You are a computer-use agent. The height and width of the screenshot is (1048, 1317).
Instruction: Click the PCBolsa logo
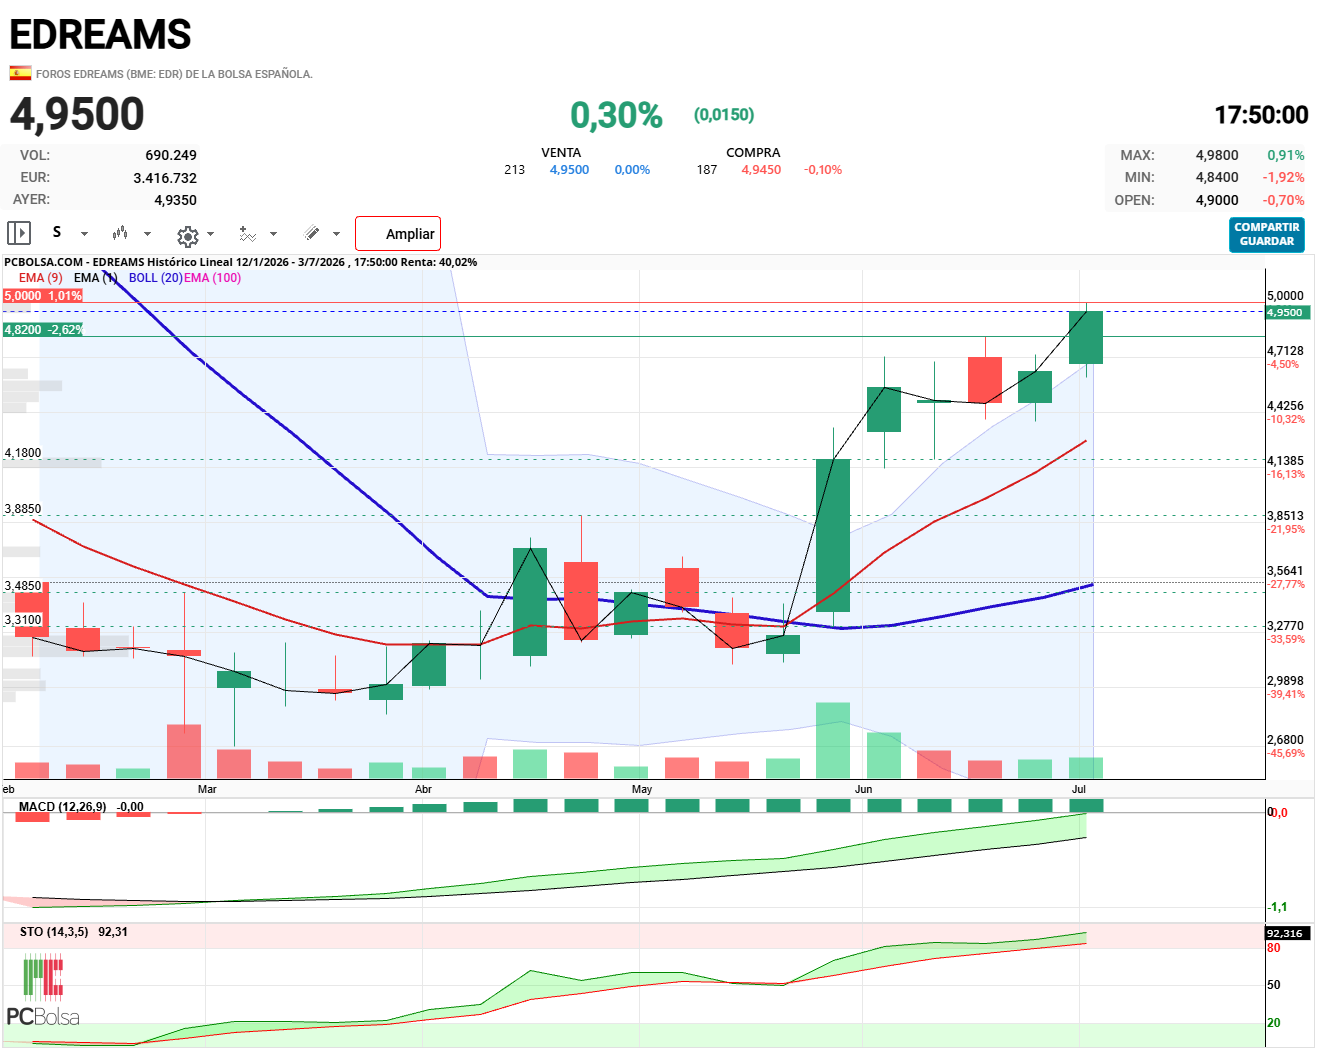pos(43,991)
